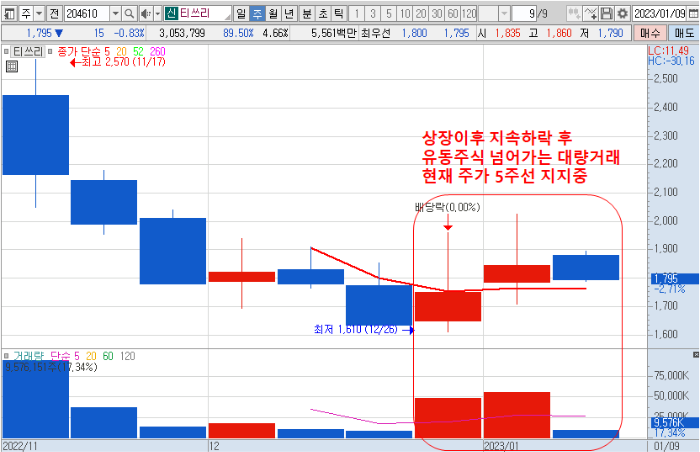Focus the stock code field 204610

(87, 14)
